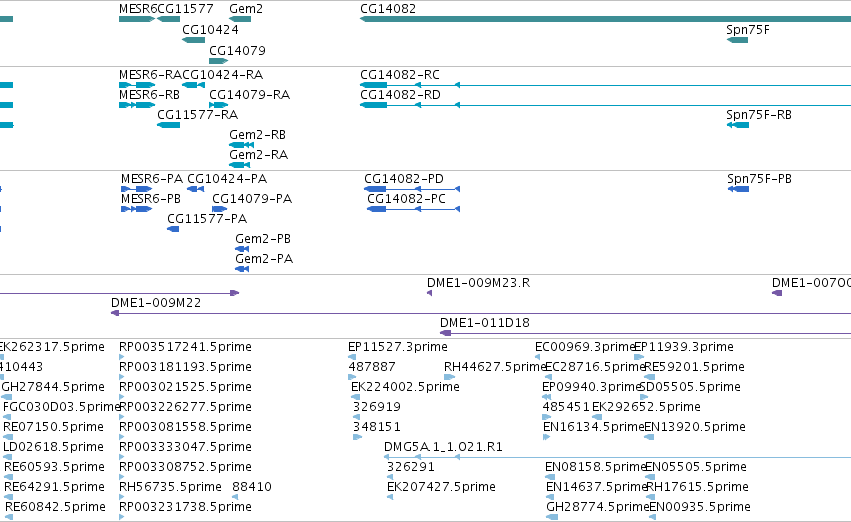Click transcript CG14082-RD label
The image size is (851, 522).
pos(401,94)
